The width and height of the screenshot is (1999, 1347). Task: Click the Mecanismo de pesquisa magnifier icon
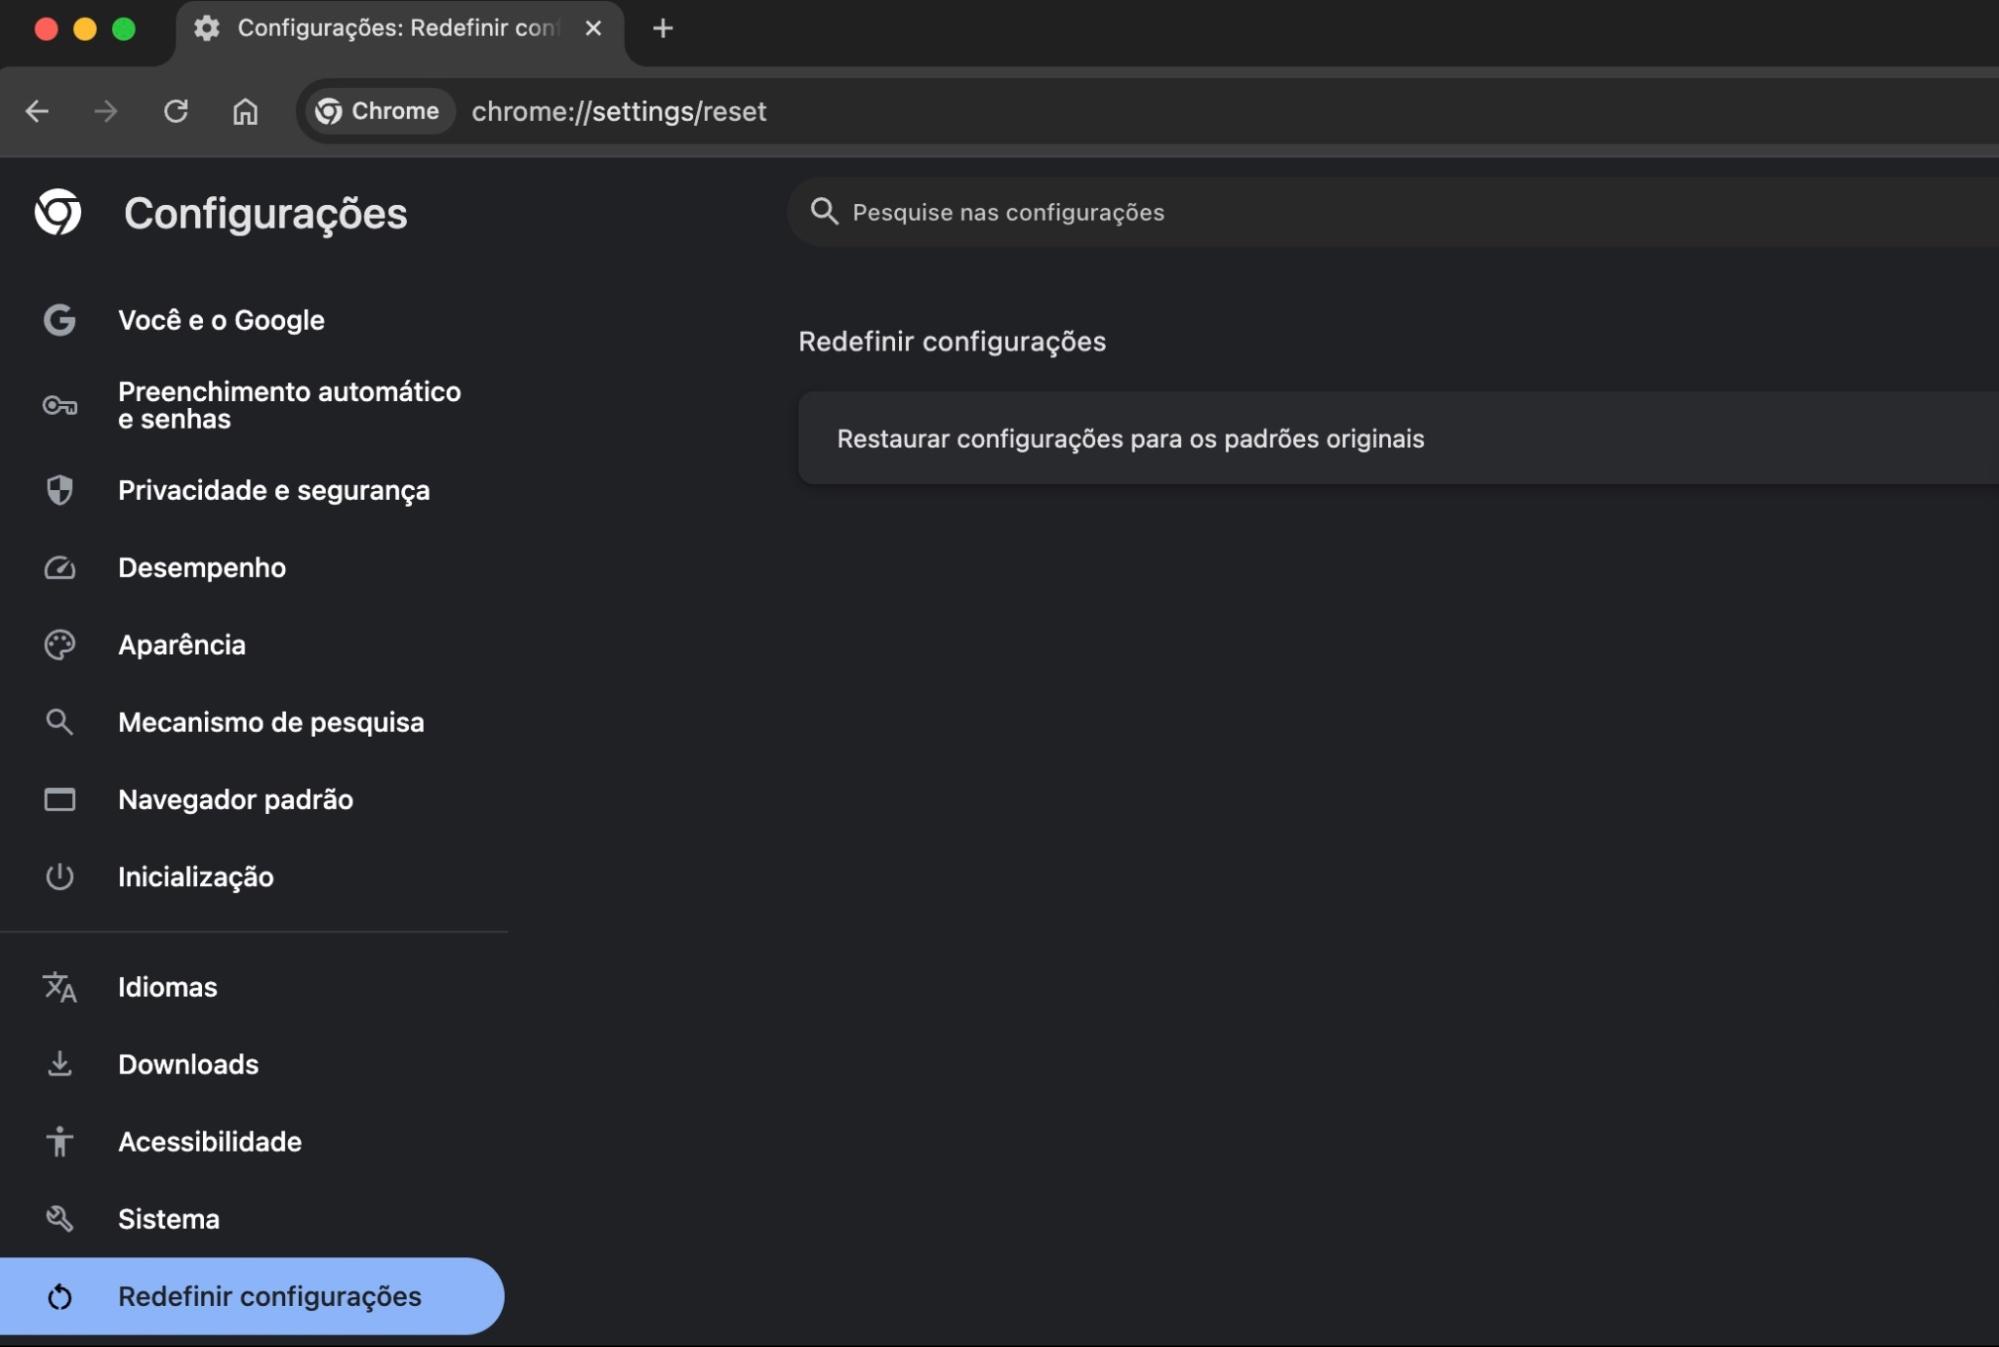tap(60, 722)
